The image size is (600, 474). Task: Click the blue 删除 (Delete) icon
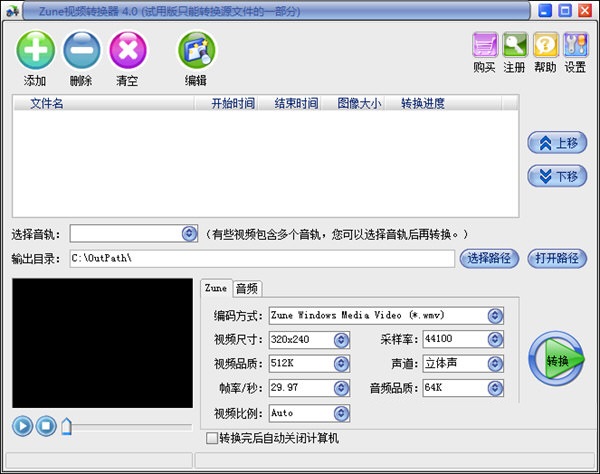(82, 50)
